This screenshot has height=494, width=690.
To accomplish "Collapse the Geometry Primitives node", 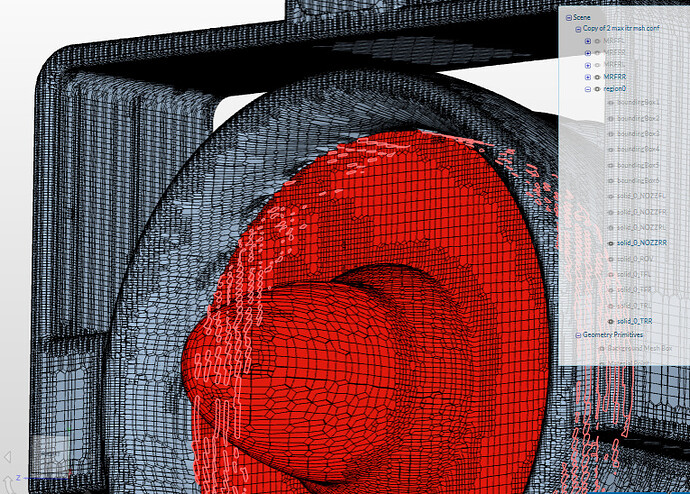I will click(578, 335).
